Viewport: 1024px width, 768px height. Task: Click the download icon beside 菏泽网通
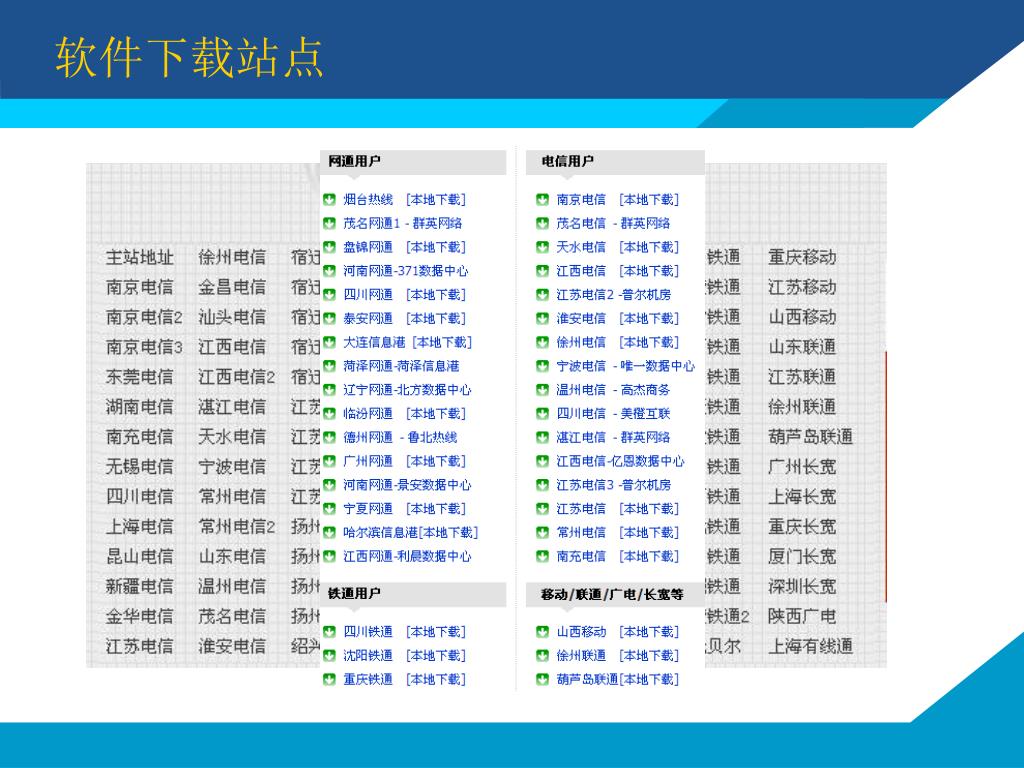[x=330, y=366]
